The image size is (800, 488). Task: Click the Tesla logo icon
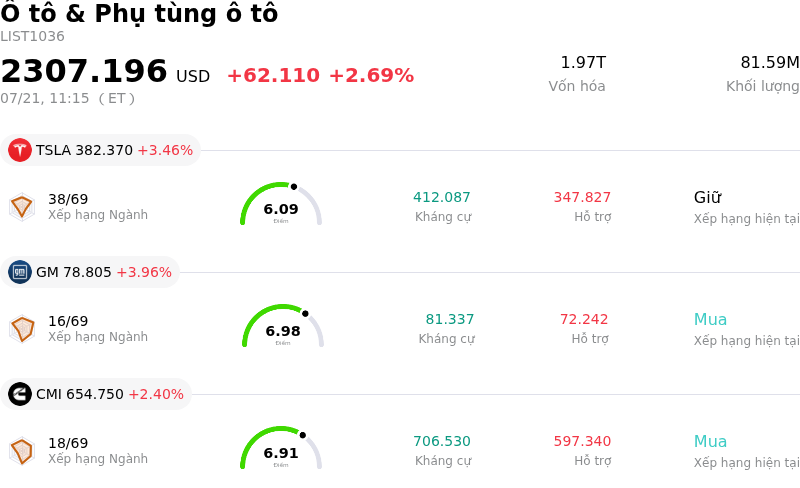click(20, 150)
